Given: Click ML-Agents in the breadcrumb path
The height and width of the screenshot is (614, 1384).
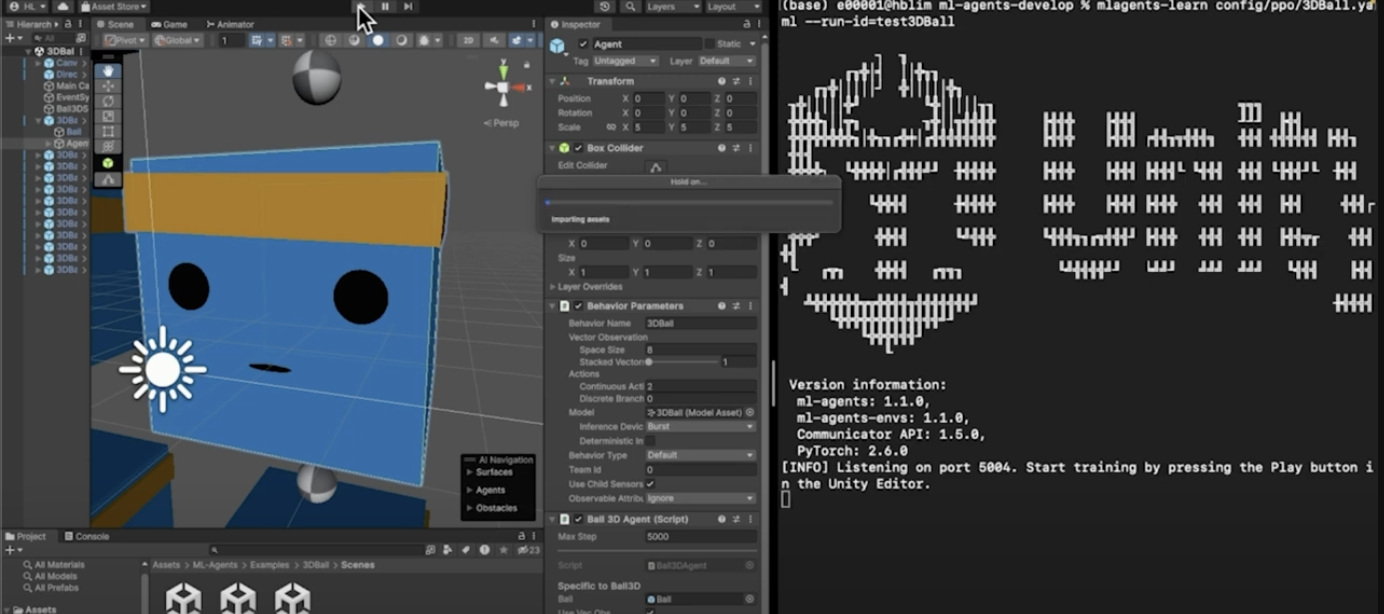Looking at the screenshot, I should 216,565.
